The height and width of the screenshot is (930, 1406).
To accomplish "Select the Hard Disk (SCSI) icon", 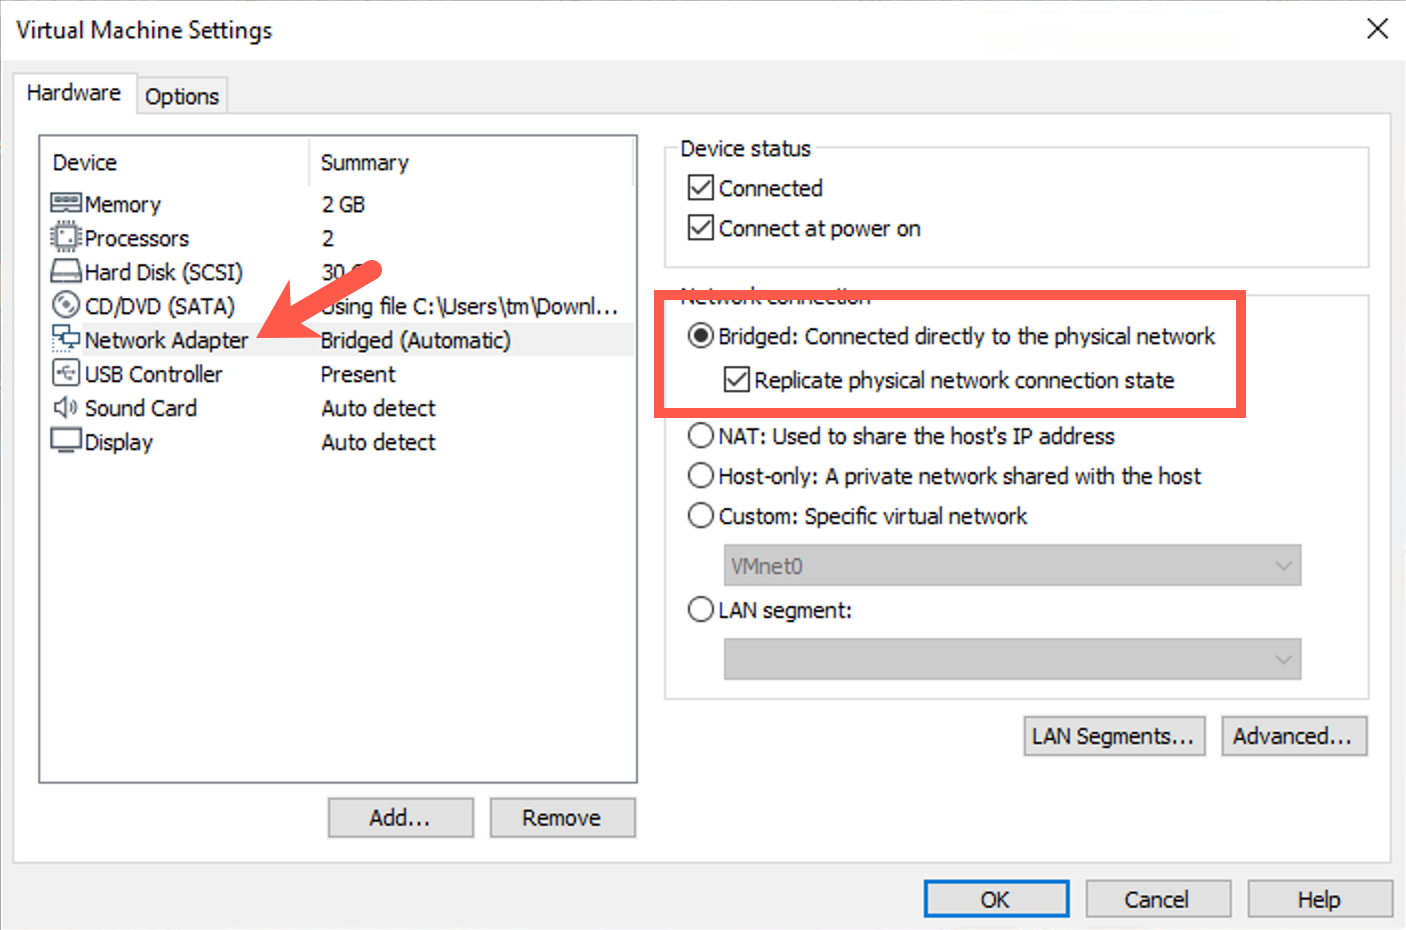I will coord(64,271).
